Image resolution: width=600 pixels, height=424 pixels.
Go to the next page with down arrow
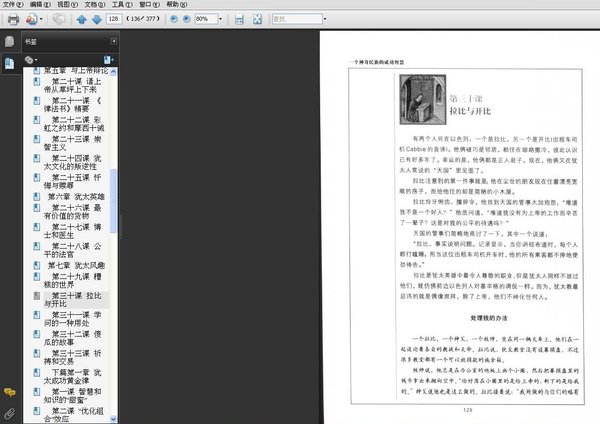[x=95, y=19]
